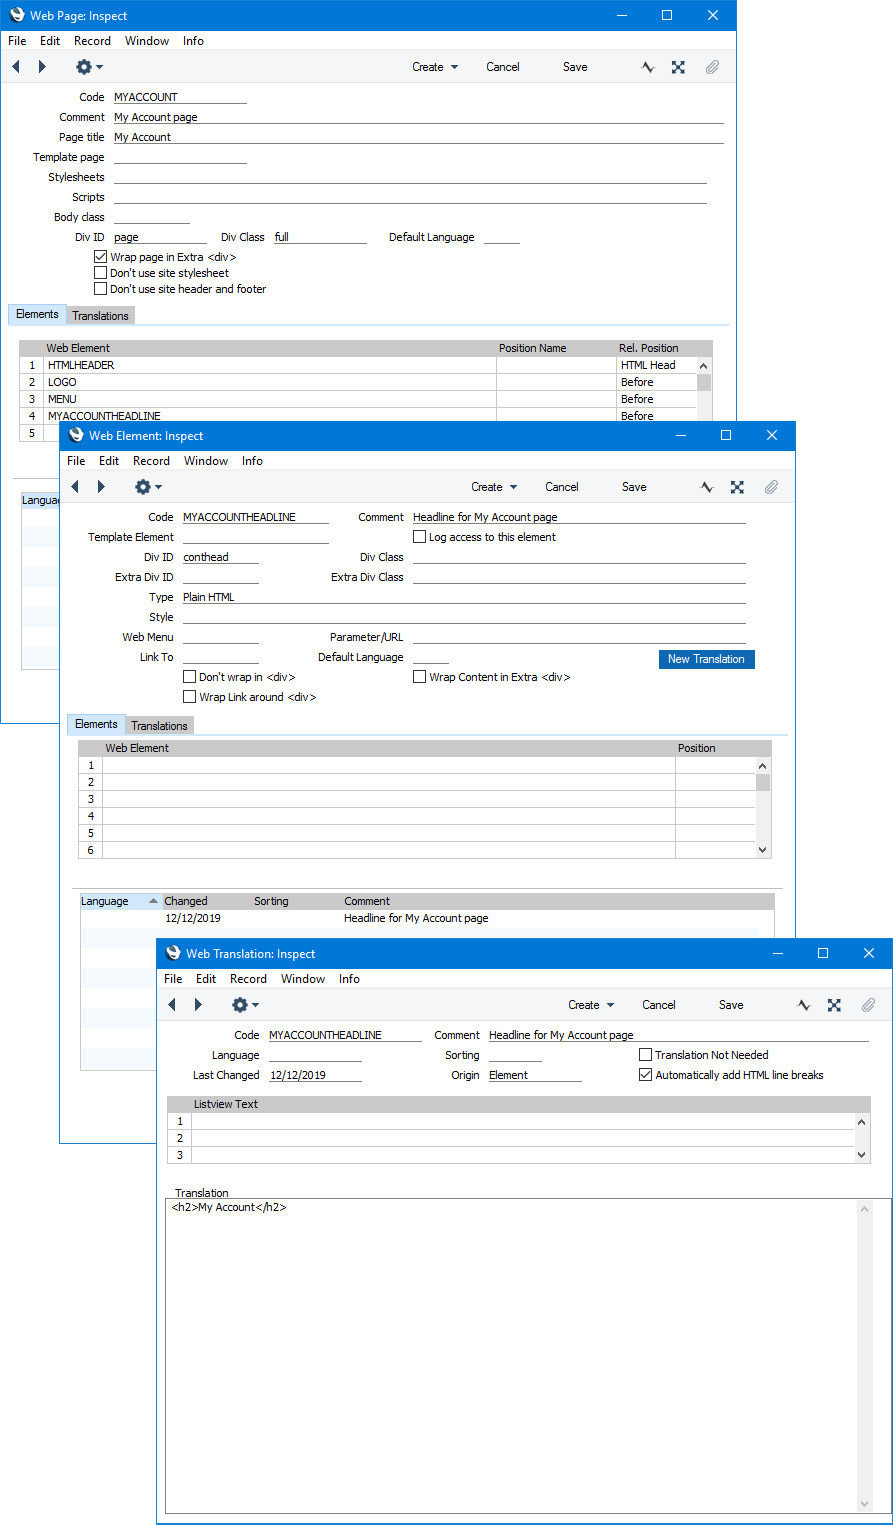
Task: Open attachments paperclip in Web Page window
Action: pyautogui.click(x=712, y=67)
